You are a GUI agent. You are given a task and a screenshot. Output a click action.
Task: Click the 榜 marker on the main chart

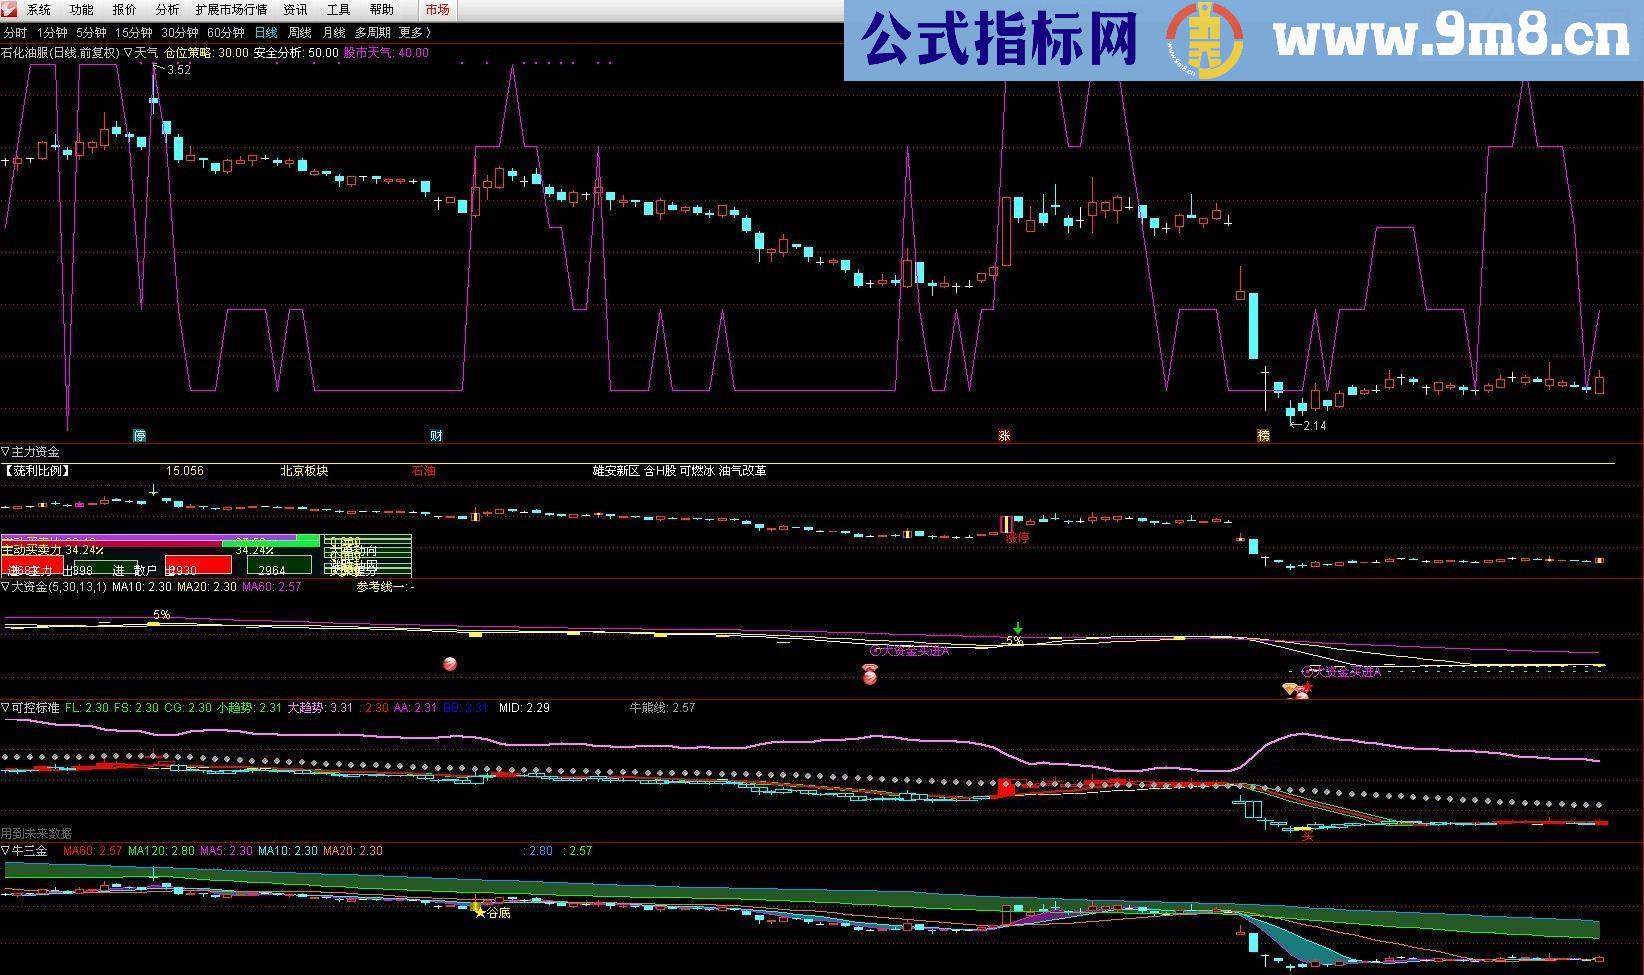[1263, 436]
